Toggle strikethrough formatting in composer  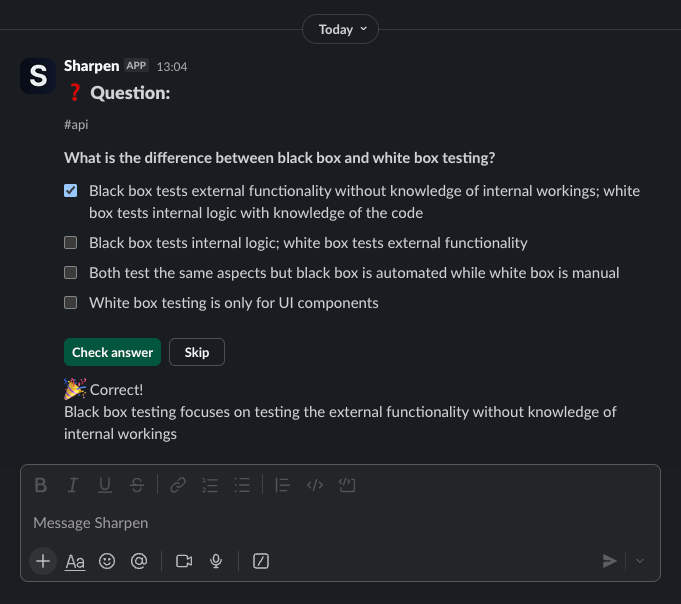(137, 485)
